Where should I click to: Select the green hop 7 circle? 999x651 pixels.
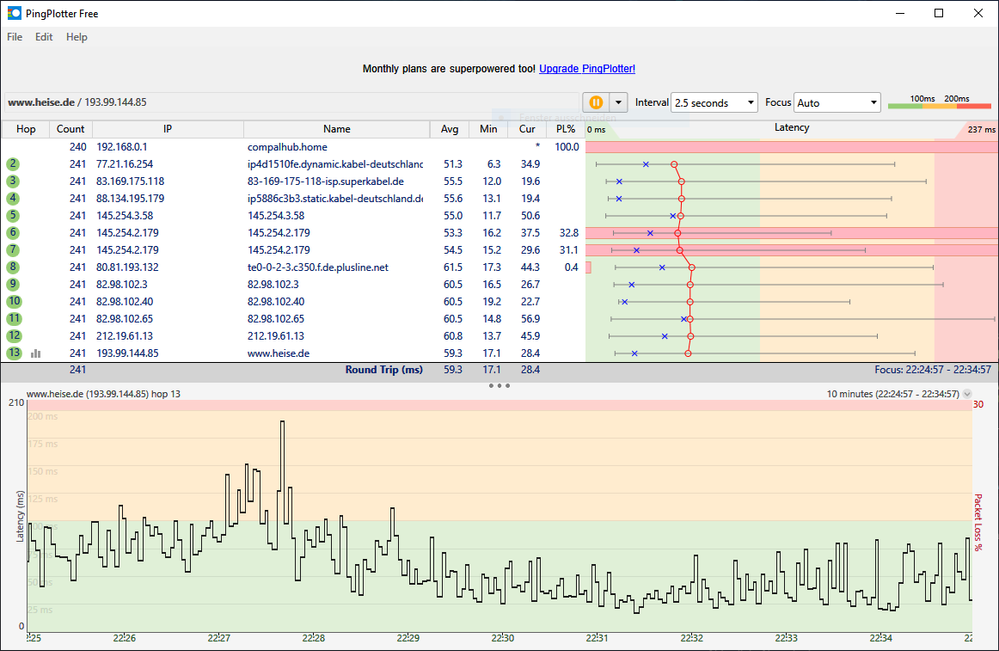pos(13,250)
